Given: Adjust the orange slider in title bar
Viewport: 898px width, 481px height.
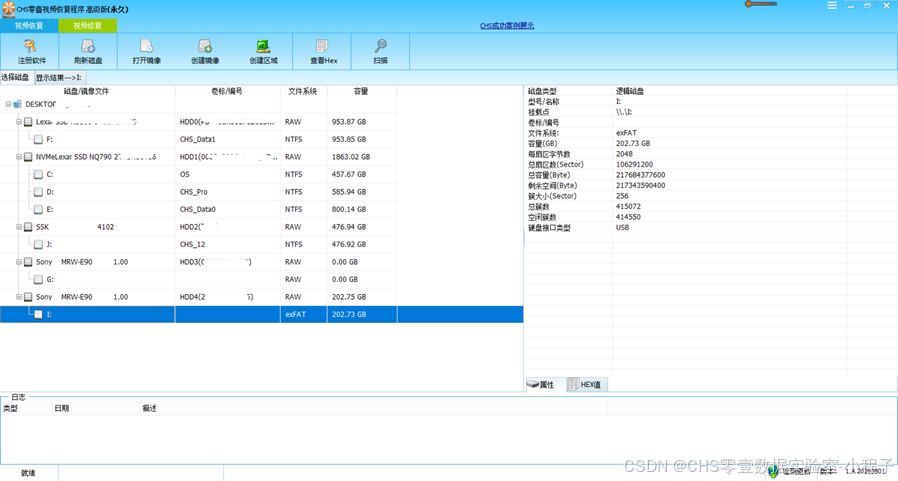Looking at the screenshot, I should point(761,4).
